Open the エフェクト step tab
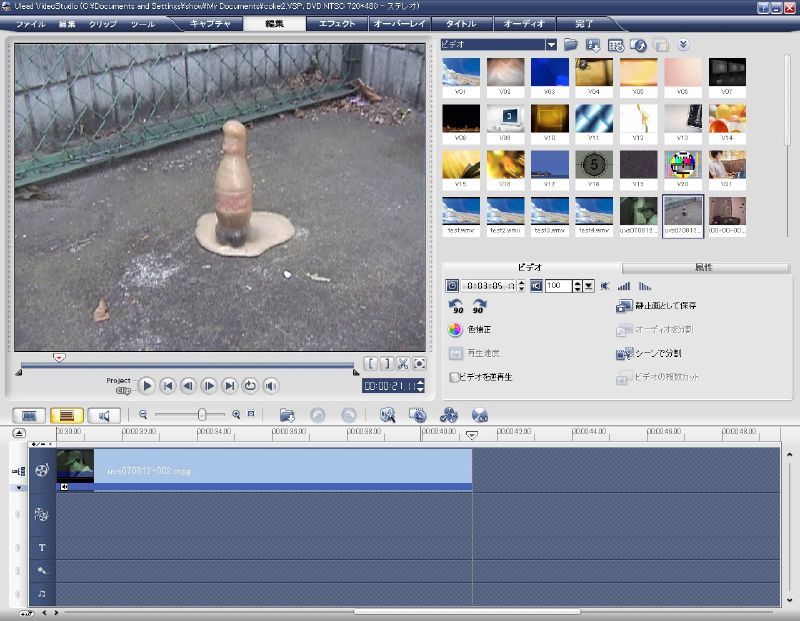Screen dimensions: 800x621 coord(336,23)
